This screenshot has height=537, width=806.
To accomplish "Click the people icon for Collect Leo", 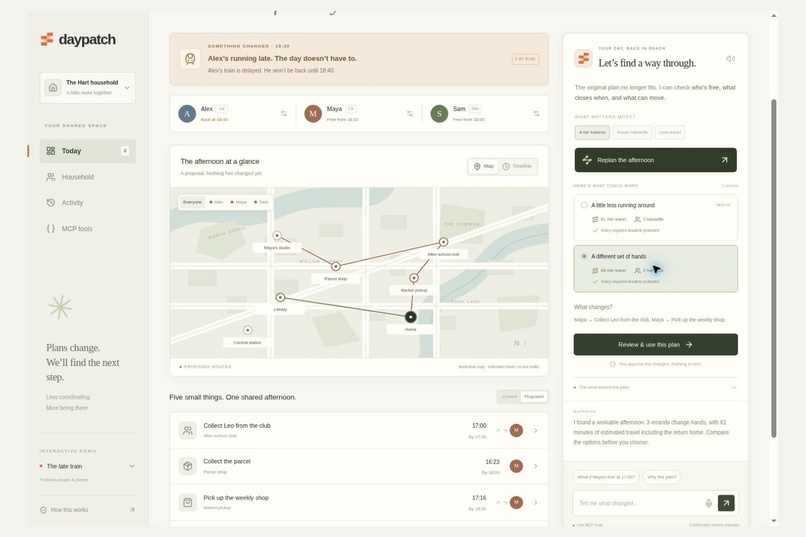I will coord(188,430).
